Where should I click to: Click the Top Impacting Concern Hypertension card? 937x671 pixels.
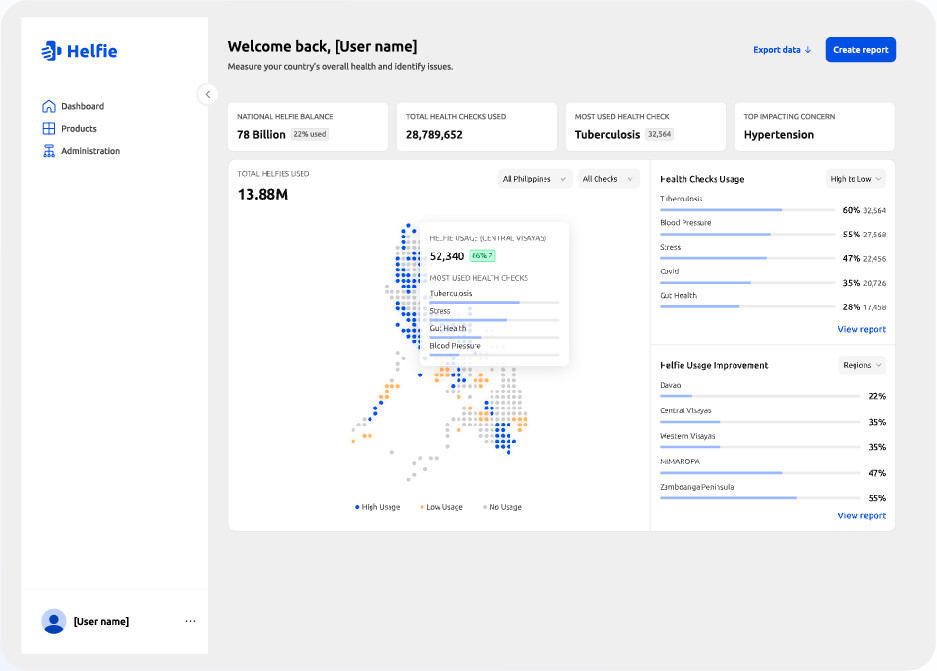click(814, 126)
